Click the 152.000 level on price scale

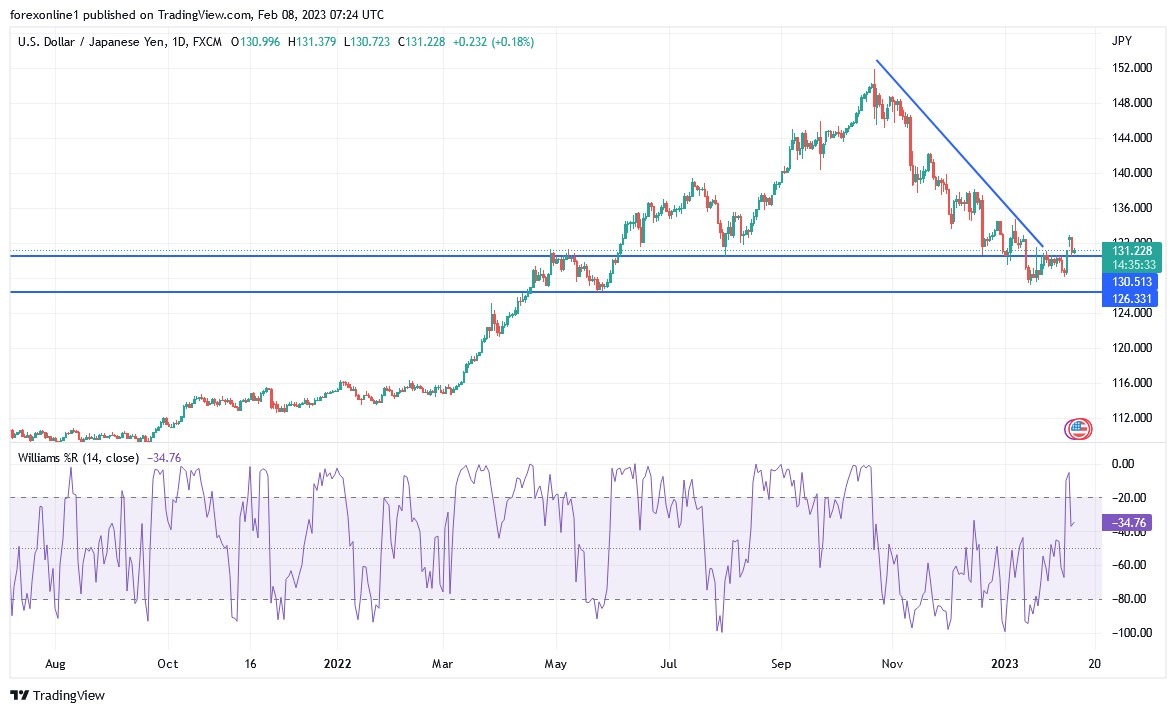(1132, 67)
